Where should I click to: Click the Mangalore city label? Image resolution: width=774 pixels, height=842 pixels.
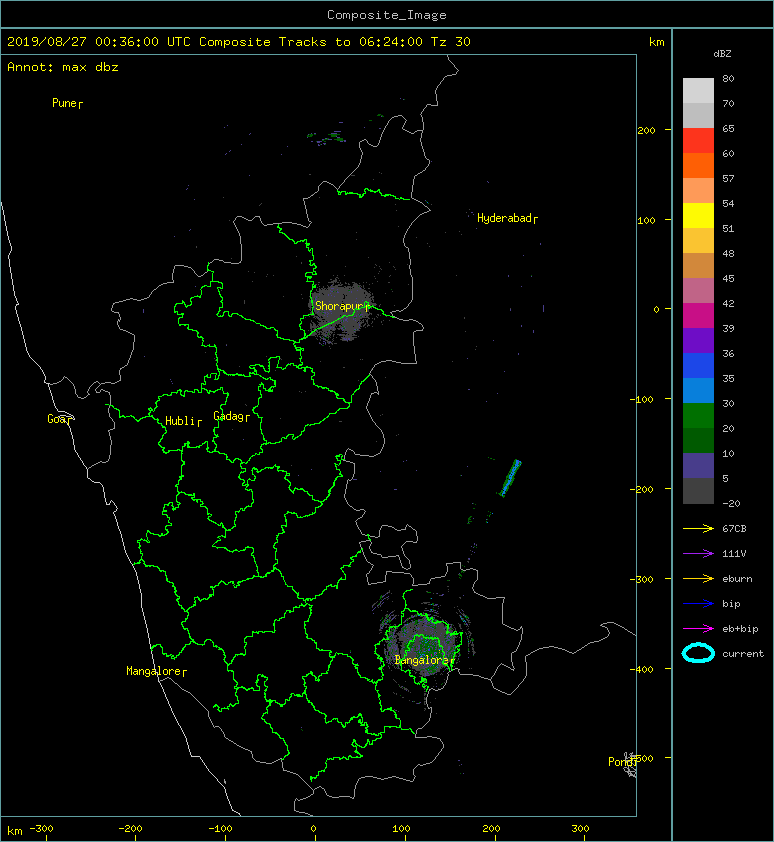pos(156,671)
